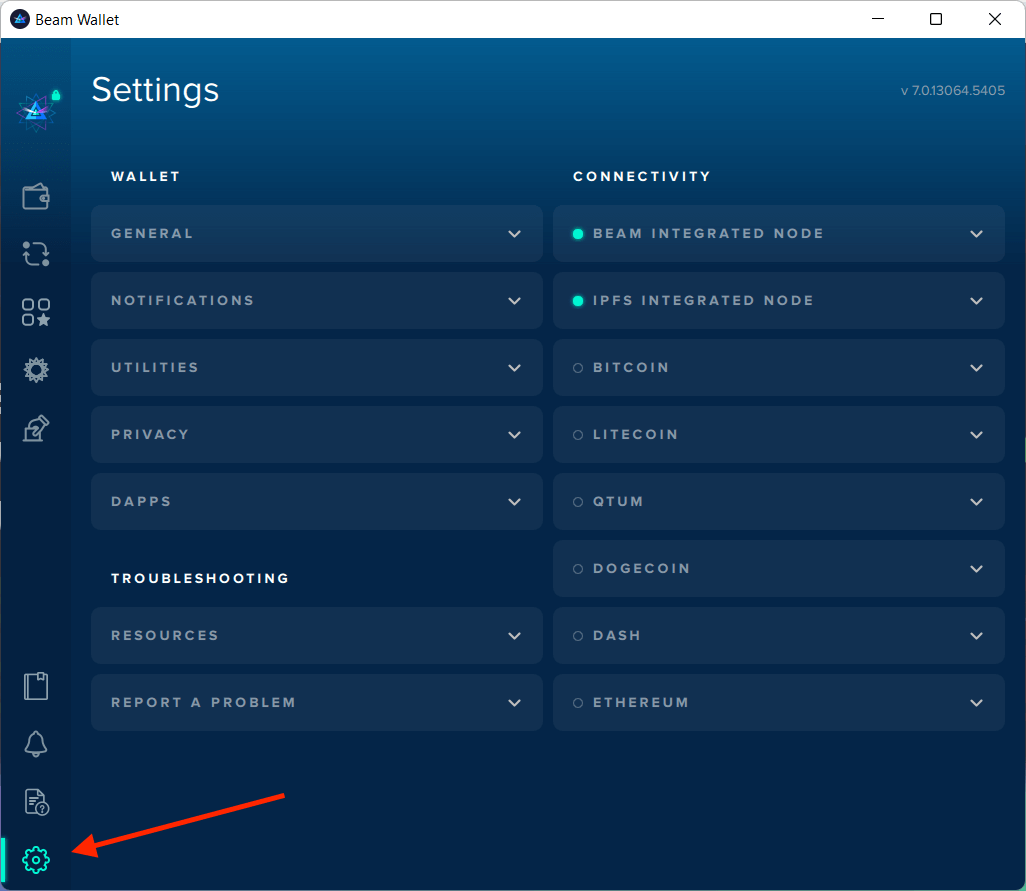Open the Wallet icon in sidebar

pyautogui.click(x=36, y=196)
